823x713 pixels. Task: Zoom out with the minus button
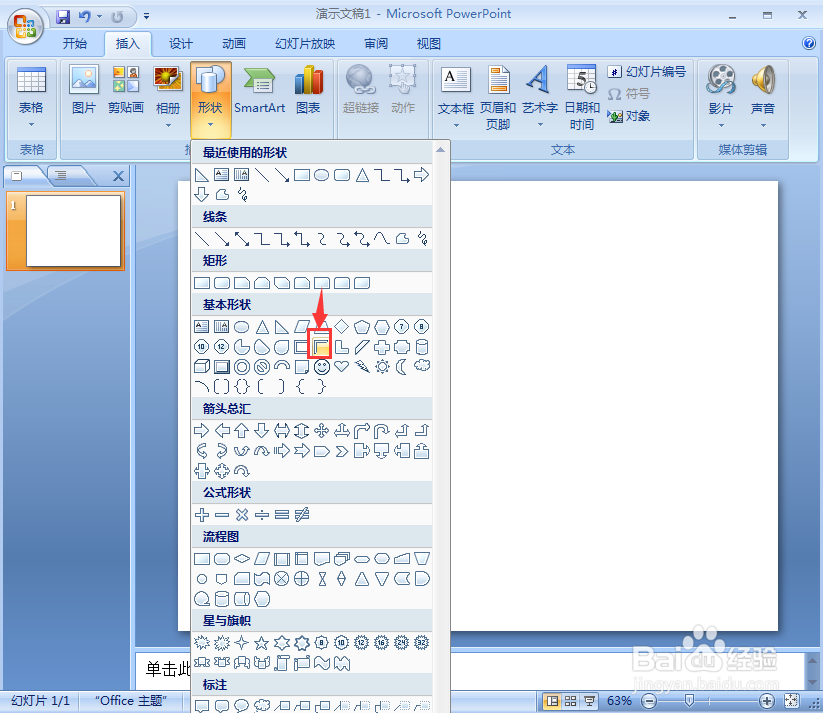[649, 701]
